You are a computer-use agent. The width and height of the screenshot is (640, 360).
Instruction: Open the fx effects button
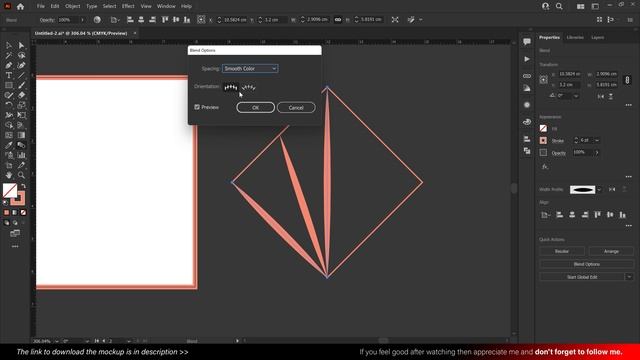coord(545,167)
